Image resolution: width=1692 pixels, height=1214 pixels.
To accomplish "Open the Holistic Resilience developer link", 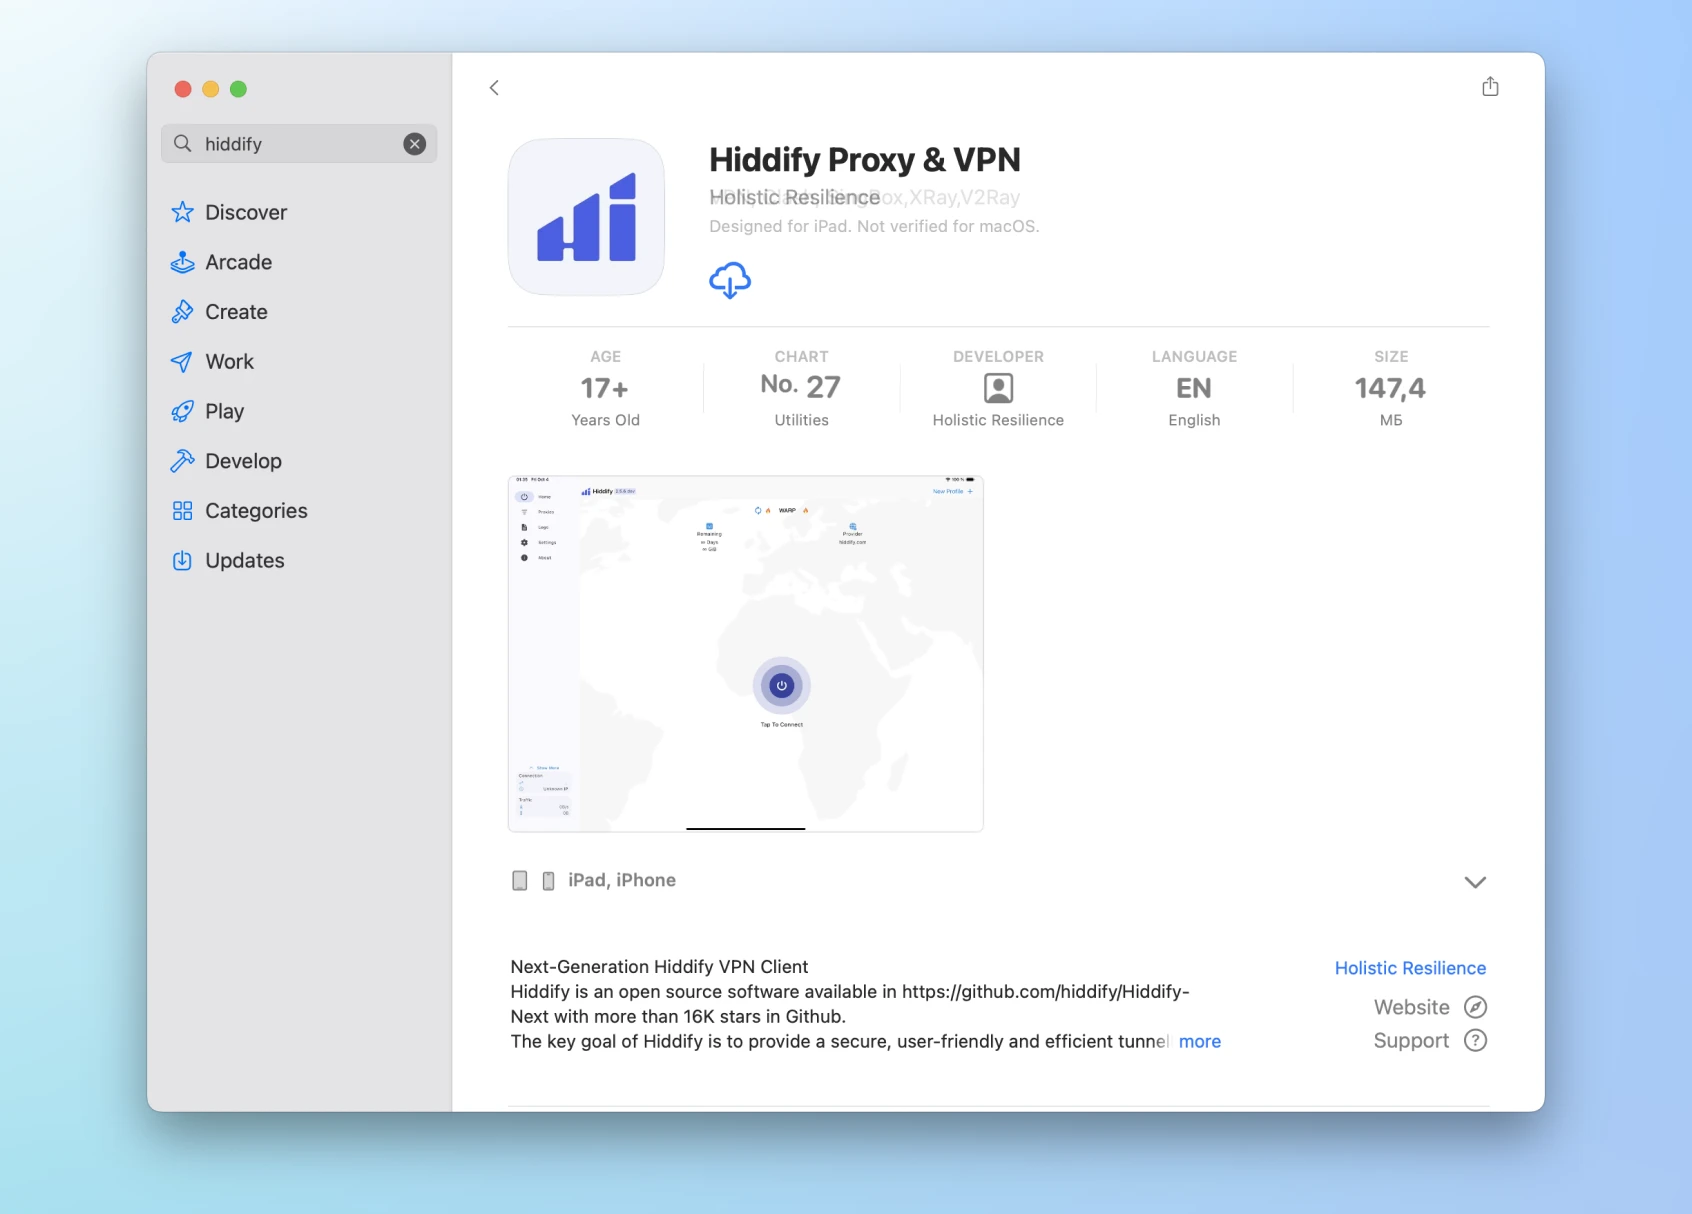I will pyautogui.click(x=1409, y=968).
